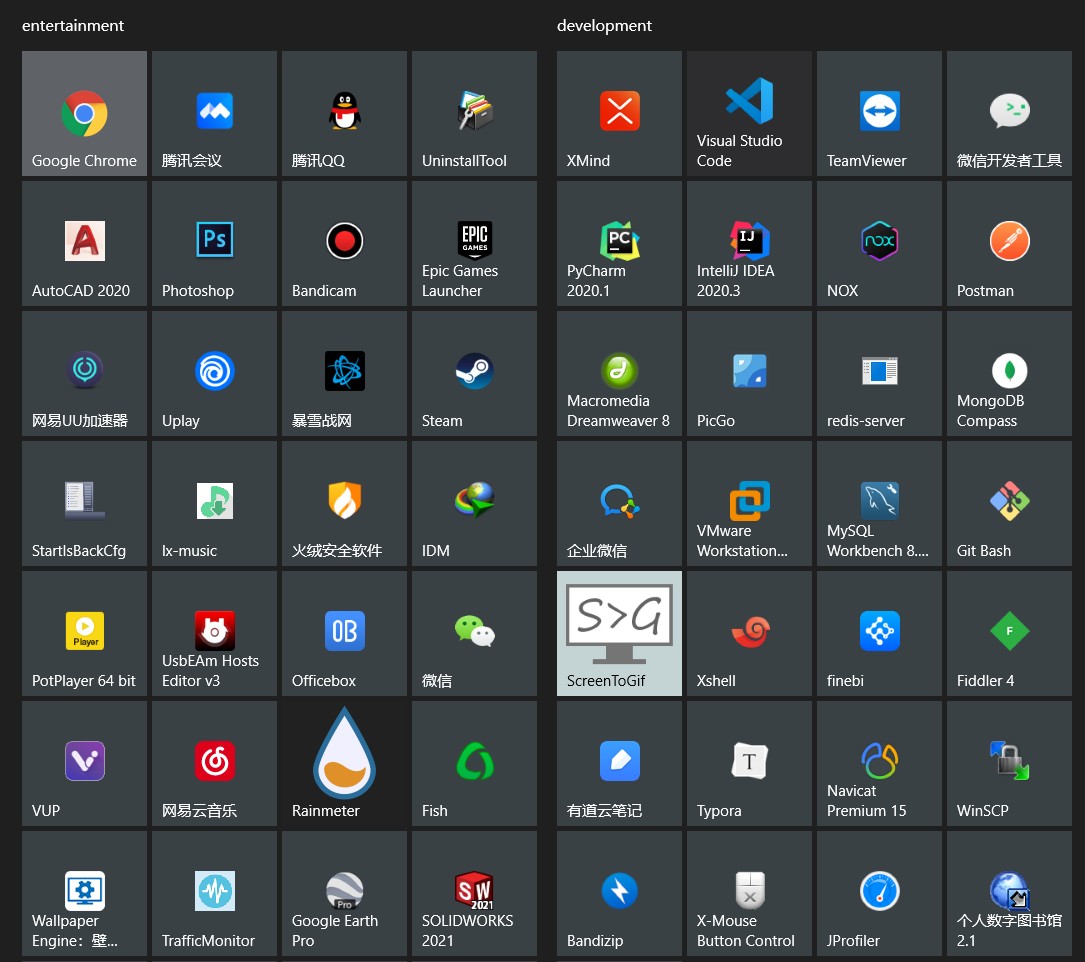This screenshot has height=962, width=1085.
Task: Launch TeamViewer
Action: coord(879,114)
